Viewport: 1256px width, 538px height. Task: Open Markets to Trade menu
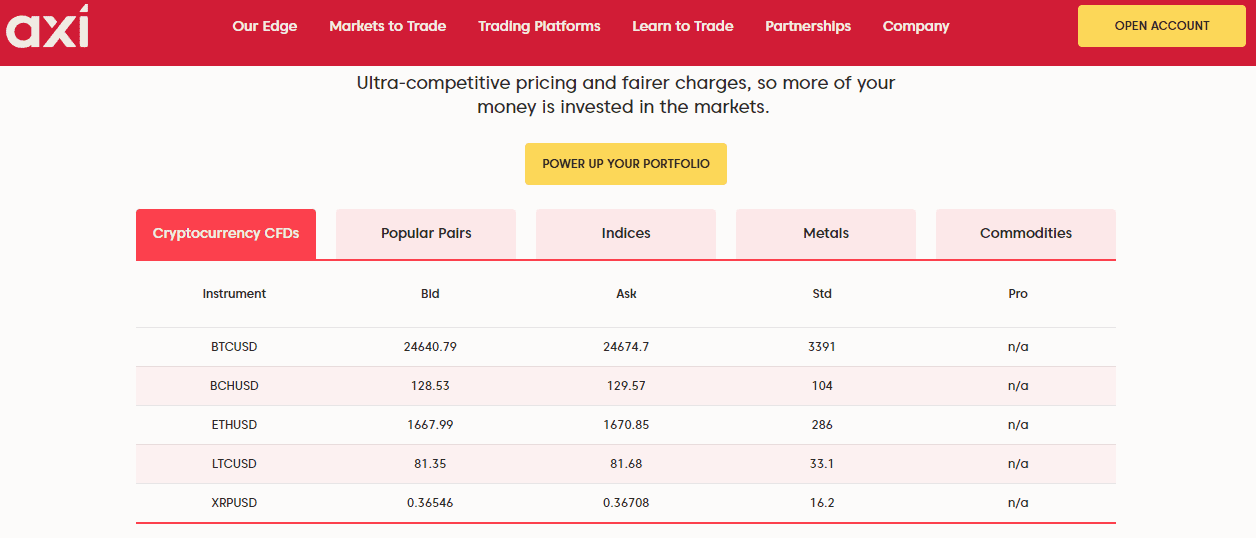[388, 26]
